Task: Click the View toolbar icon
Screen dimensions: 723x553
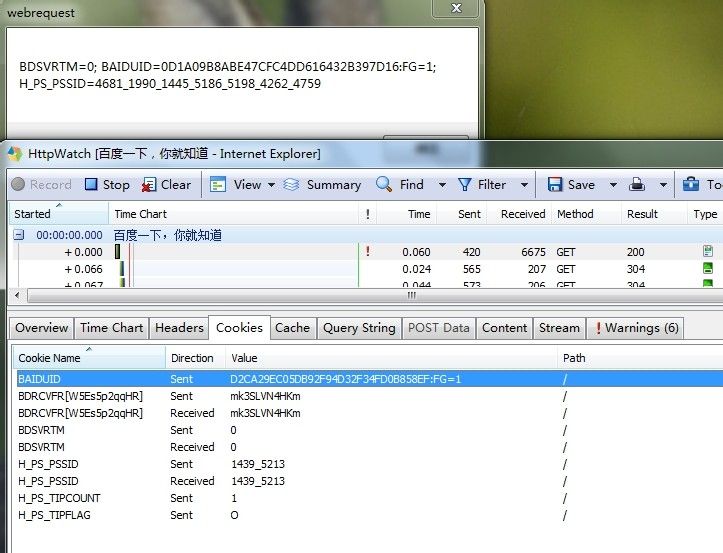Action: click(x=218, y=184)
